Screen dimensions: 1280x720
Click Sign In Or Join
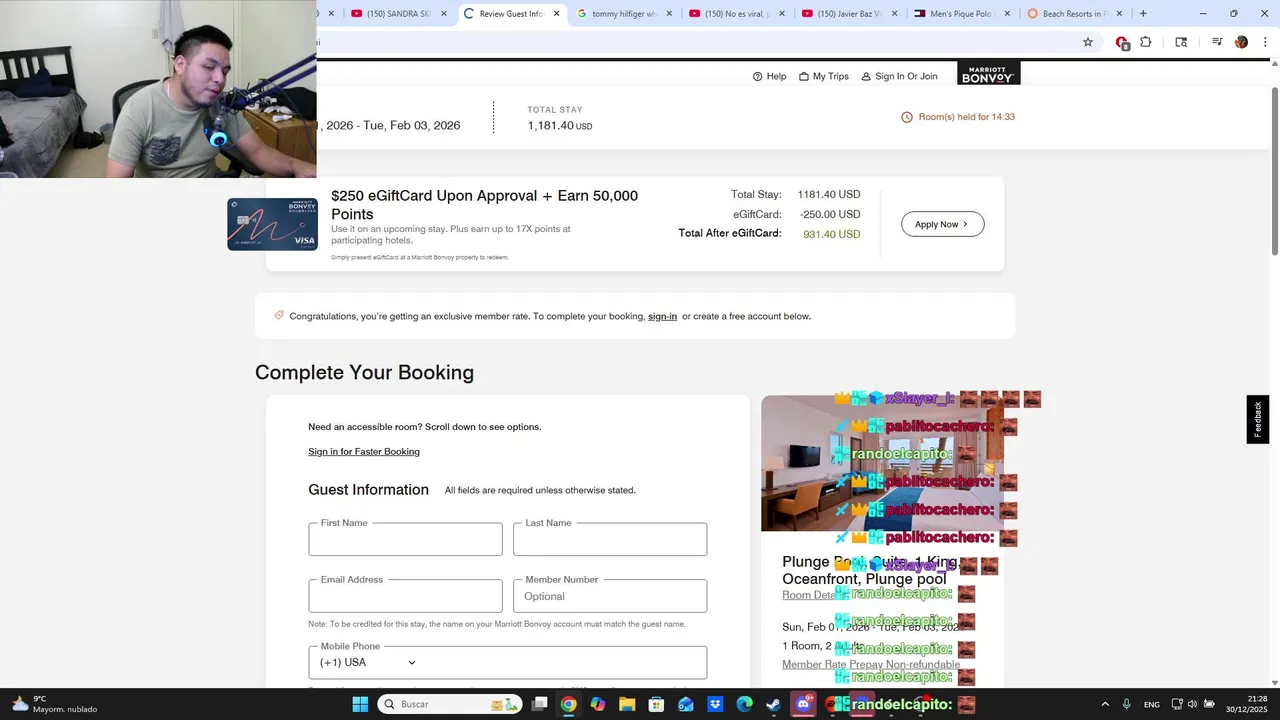click(x=899, y=76)
